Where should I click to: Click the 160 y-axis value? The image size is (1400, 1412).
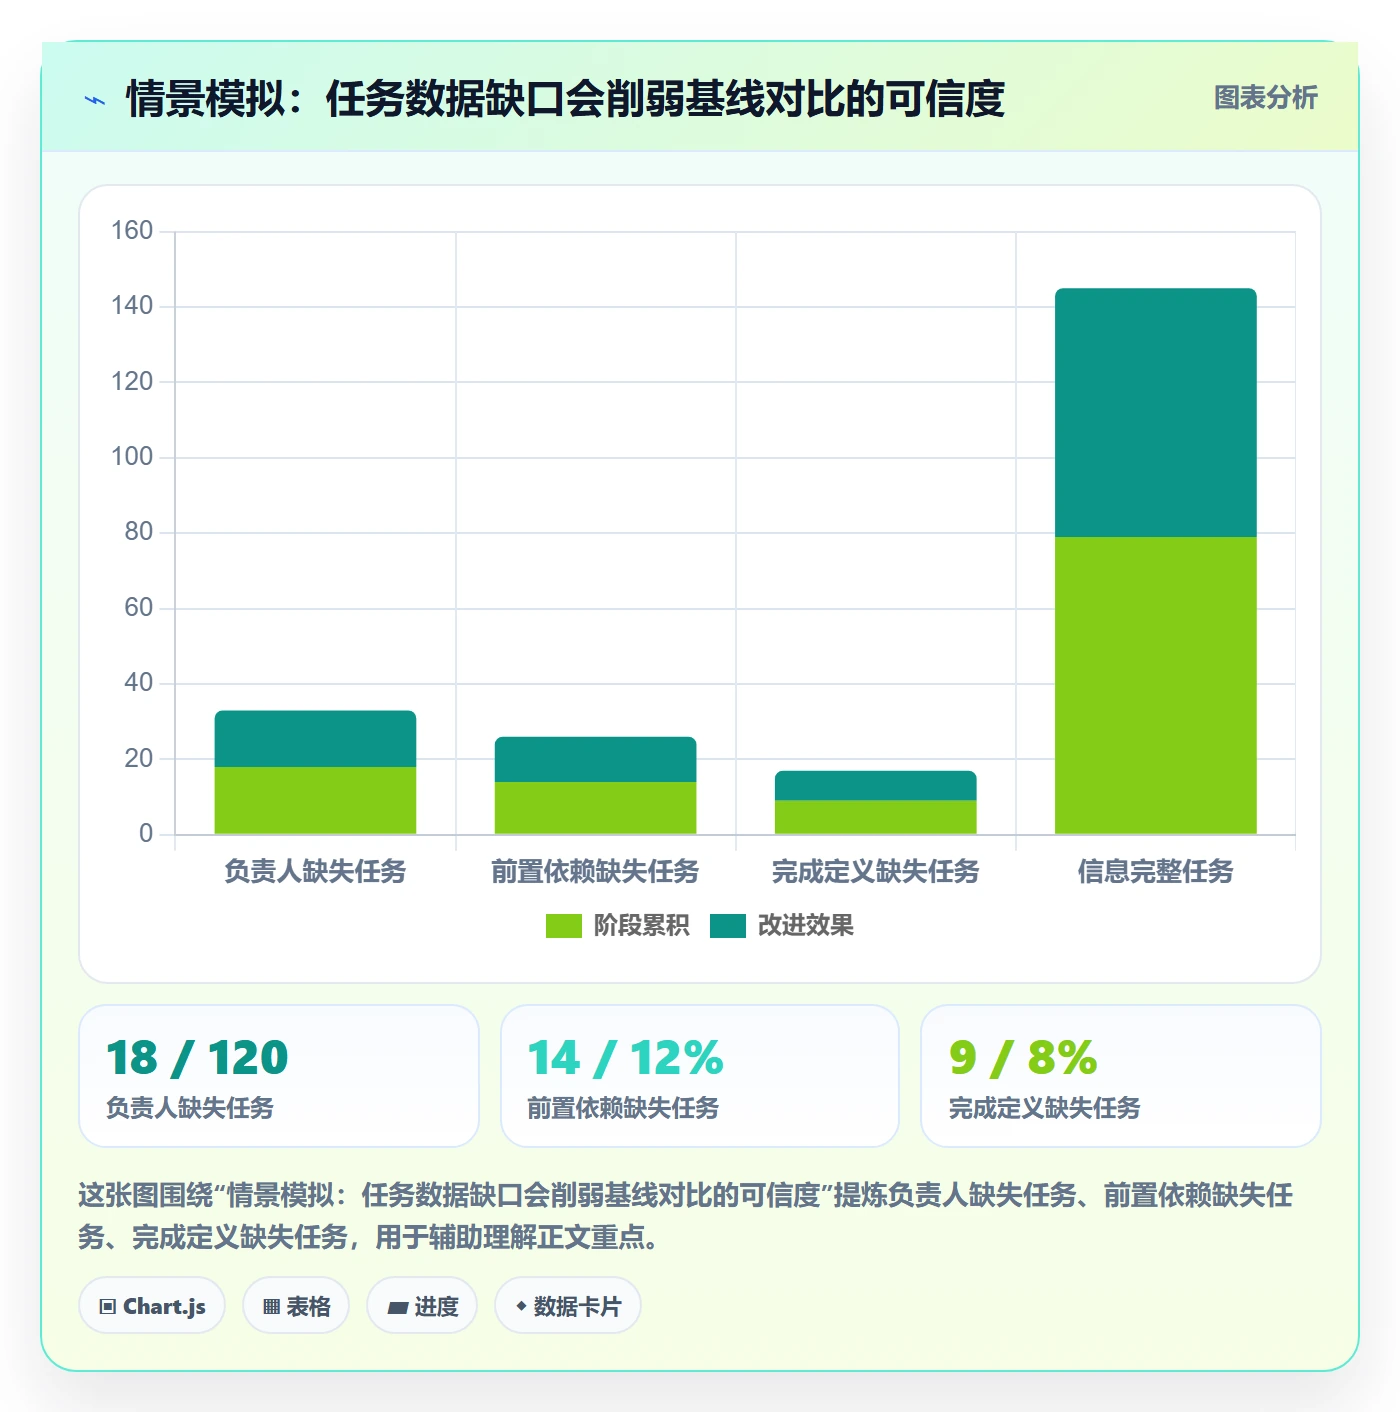(x=132, y=231)
